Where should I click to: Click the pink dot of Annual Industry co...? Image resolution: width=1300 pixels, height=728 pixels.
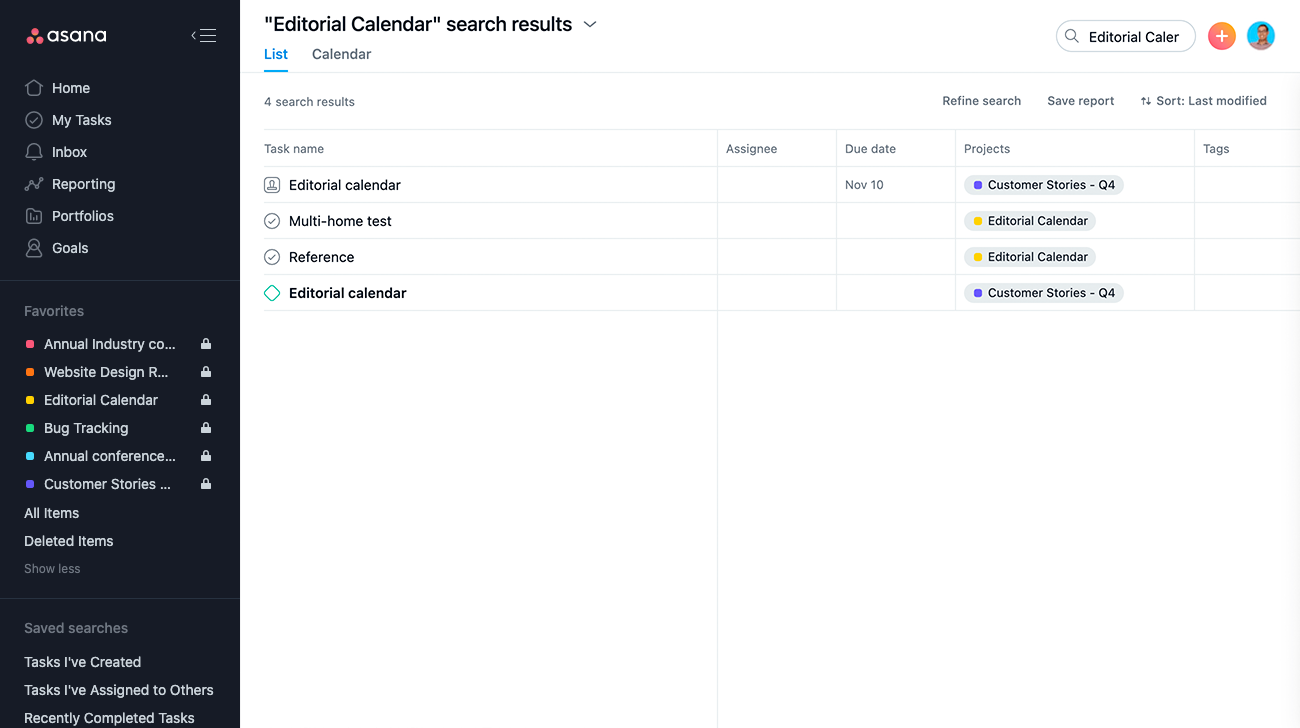[30, 344]
